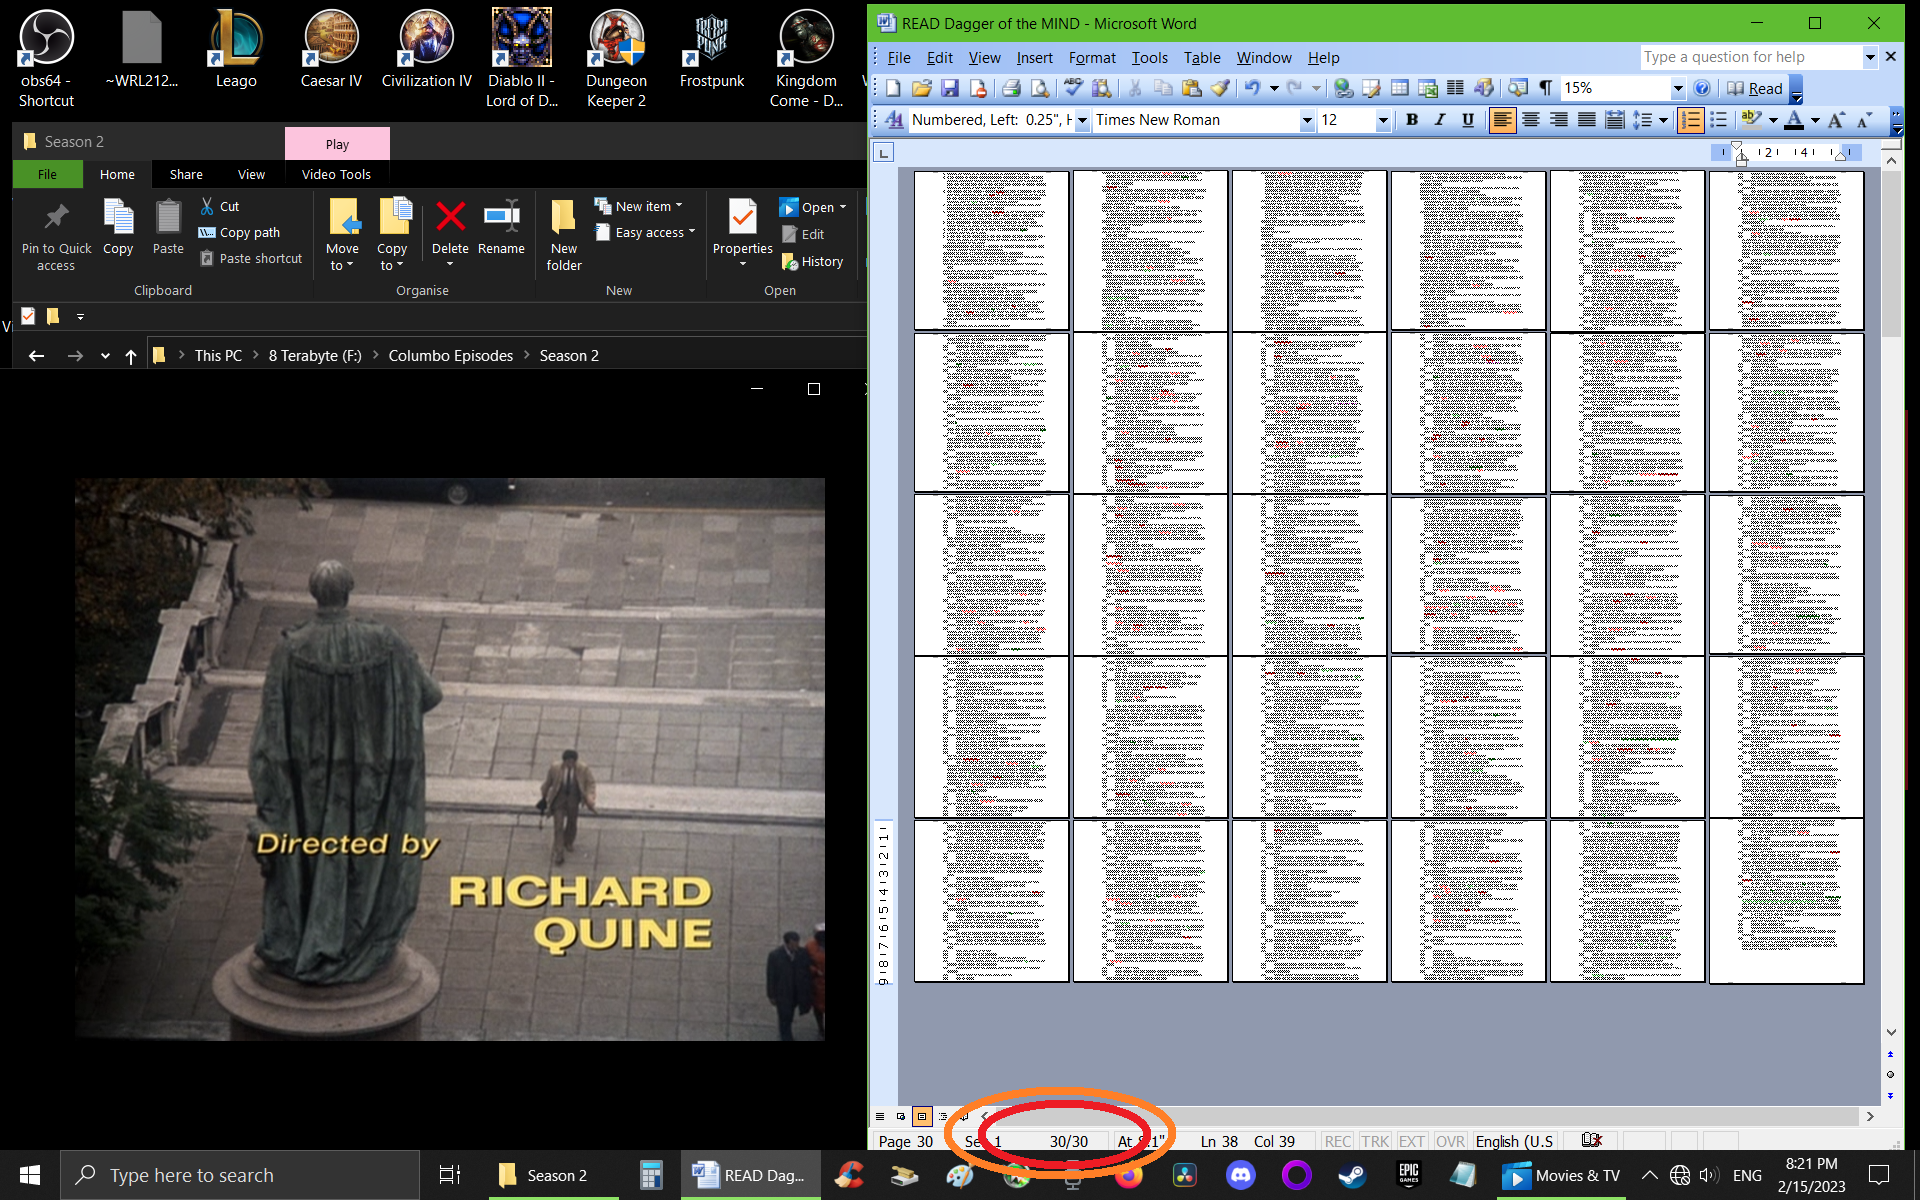Toggle Align Left paragraph button
Viewport: 1920px width, 1200px height.
coord(1502,120)
